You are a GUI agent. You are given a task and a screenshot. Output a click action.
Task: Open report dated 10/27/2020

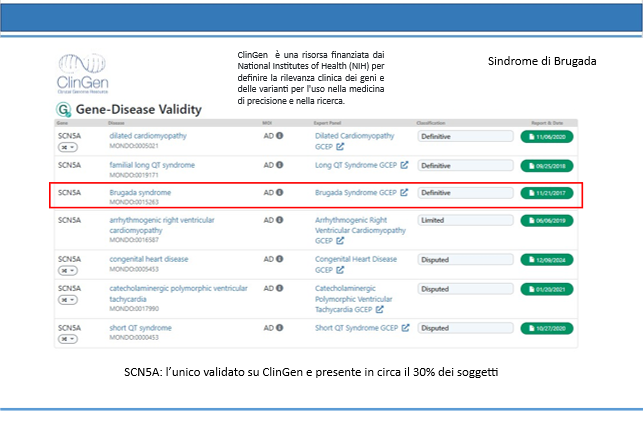[x=547, y=328]
